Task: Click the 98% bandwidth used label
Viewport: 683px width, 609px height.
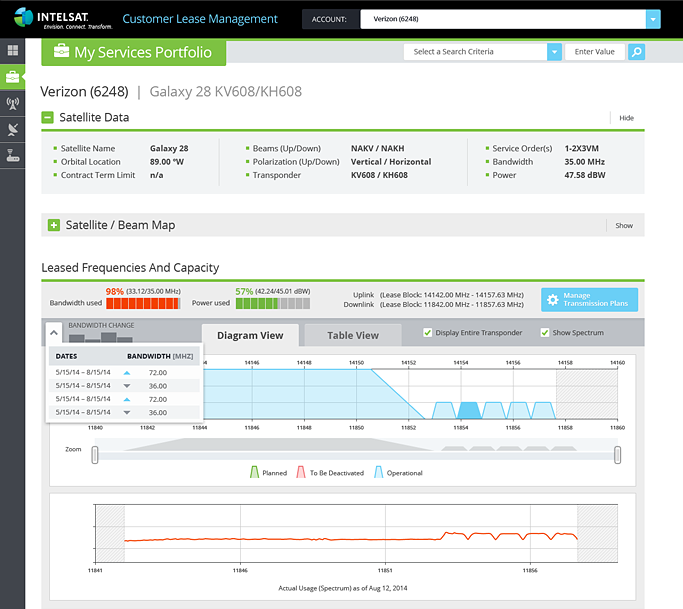Action: [115, 291]
